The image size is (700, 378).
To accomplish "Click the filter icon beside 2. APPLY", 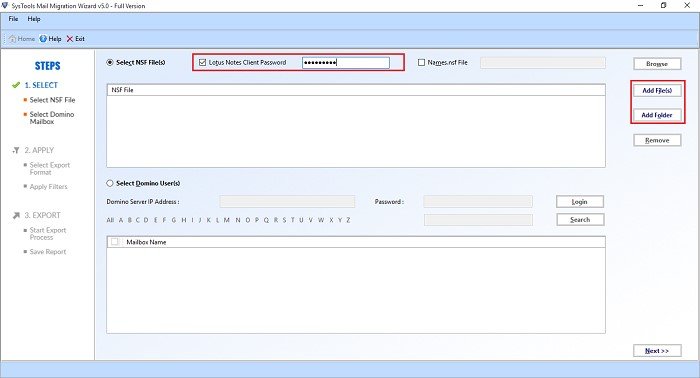I will click(16, 150).
